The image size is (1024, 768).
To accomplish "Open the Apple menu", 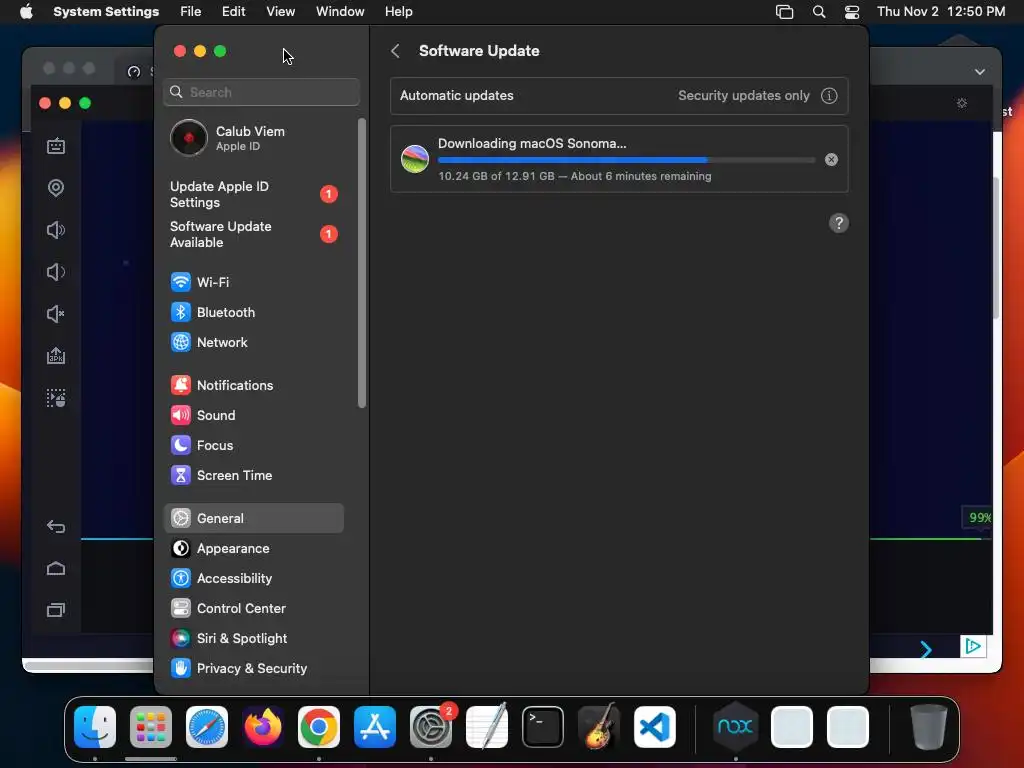I will (x=26, y=12).
